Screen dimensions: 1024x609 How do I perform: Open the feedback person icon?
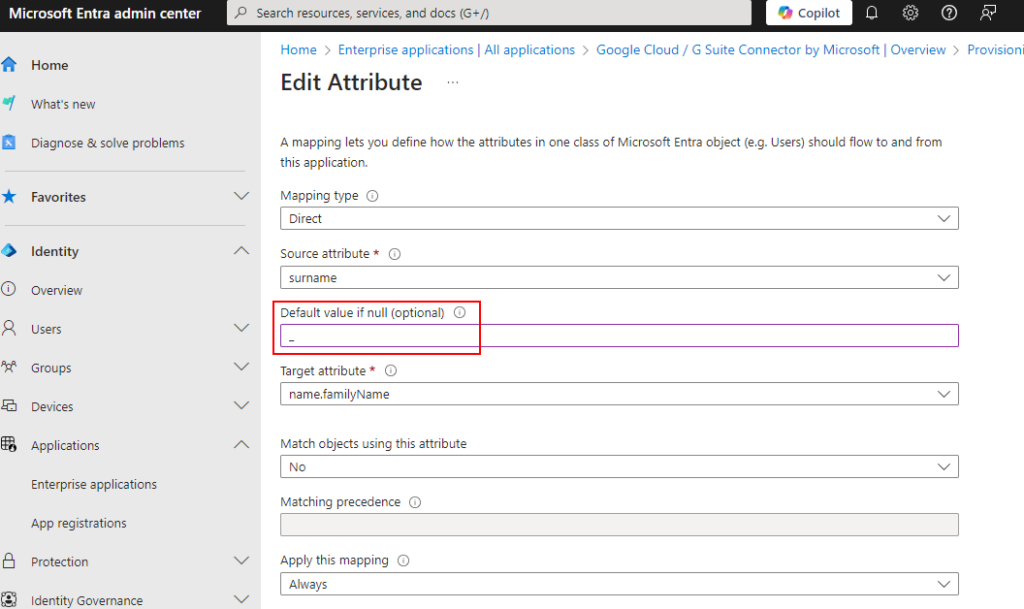click(988, 13)
